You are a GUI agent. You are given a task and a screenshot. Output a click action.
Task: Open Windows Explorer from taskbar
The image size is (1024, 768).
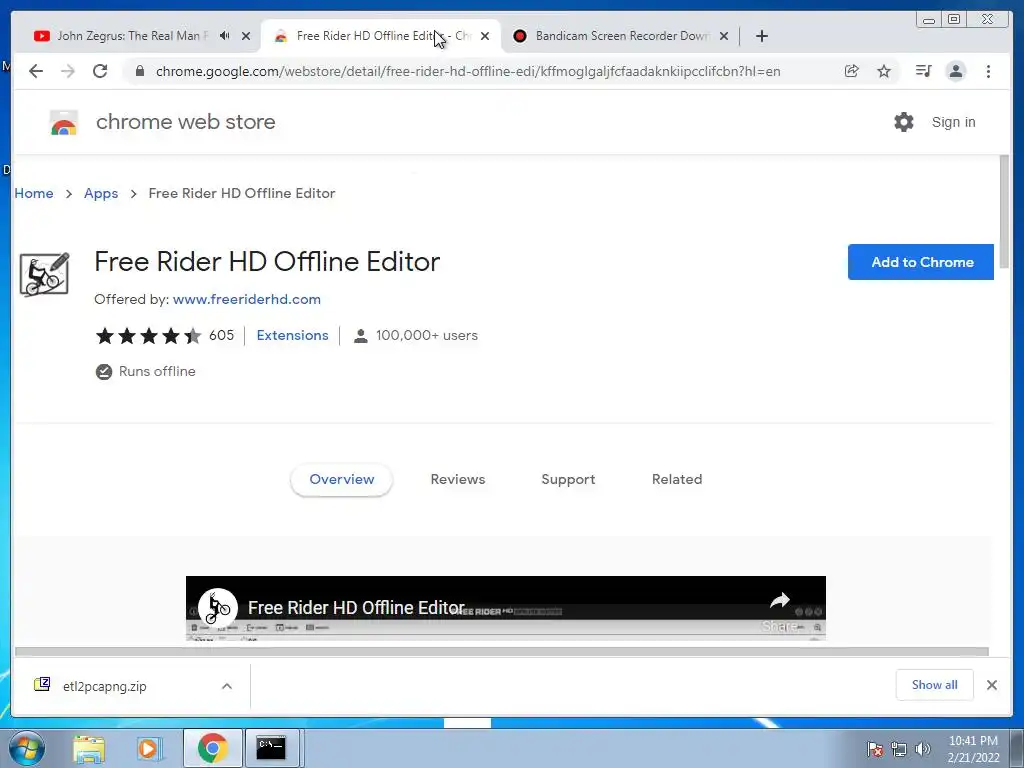[x=89, y=748]
